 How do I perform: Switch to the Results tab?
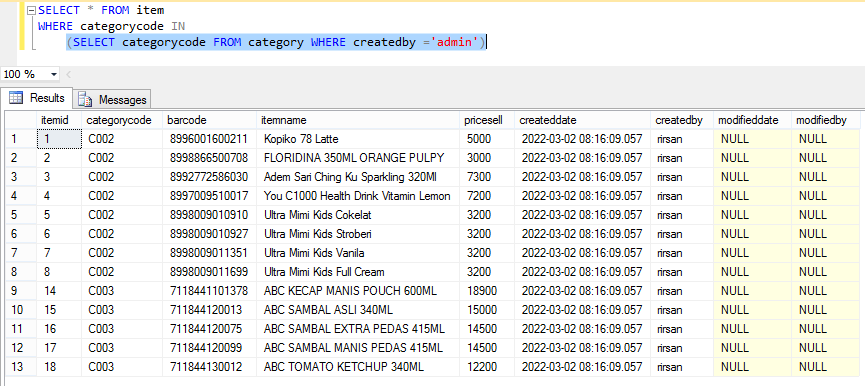point(37,98)
